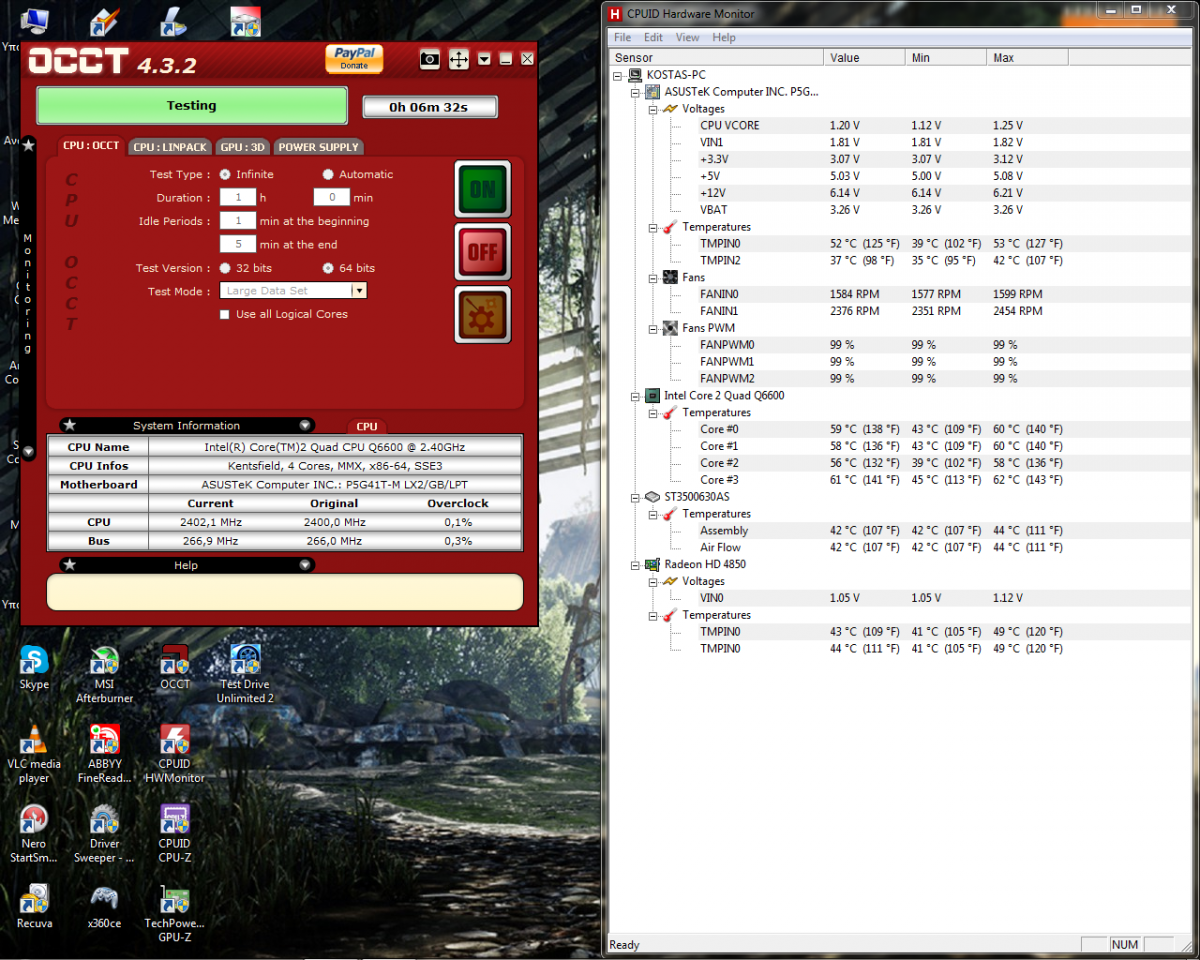This screenshot has height=960, width=1200.
Task: Collapse the Help section arrow
Action: 305,565
